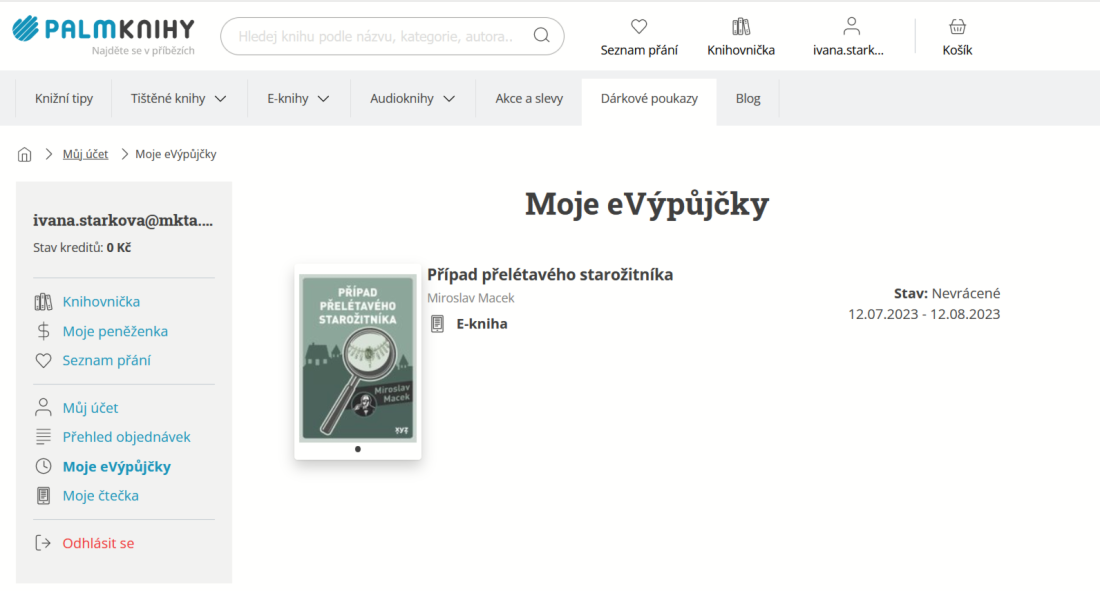Click Moje eVýpůjčky breadcrumb text
Screen dimensions: 1100x591
click(x=175, y=154)
